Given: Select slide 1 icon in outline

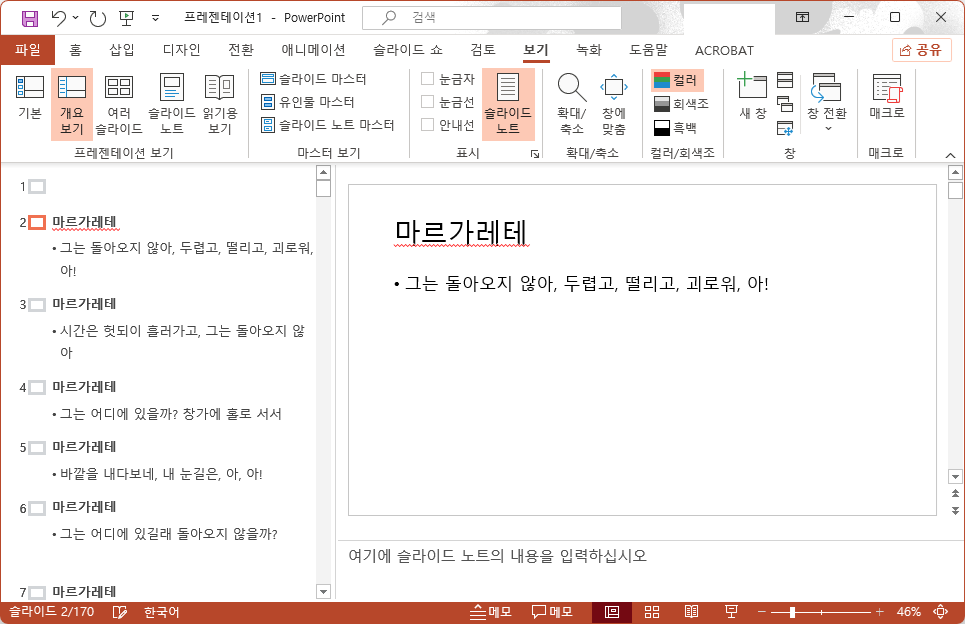Looking at the screenshot, I should click(38, 186).
